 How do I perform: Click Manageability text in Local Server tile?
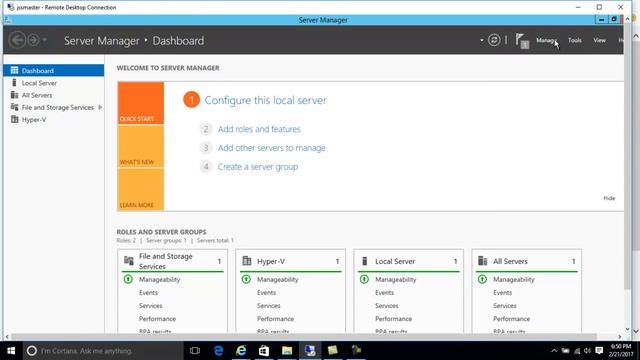pyautogui.click(x=396, y=280)
